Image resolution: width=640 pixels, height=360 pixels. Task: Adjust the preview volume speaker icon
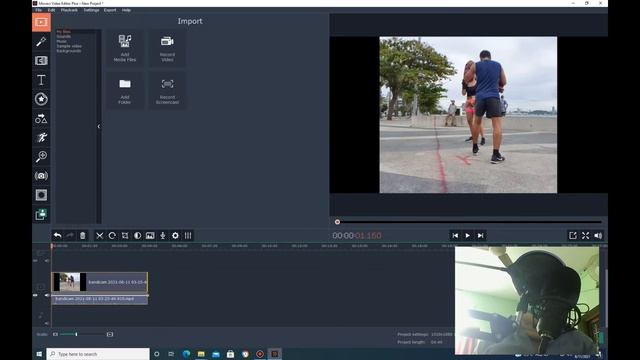598,236
